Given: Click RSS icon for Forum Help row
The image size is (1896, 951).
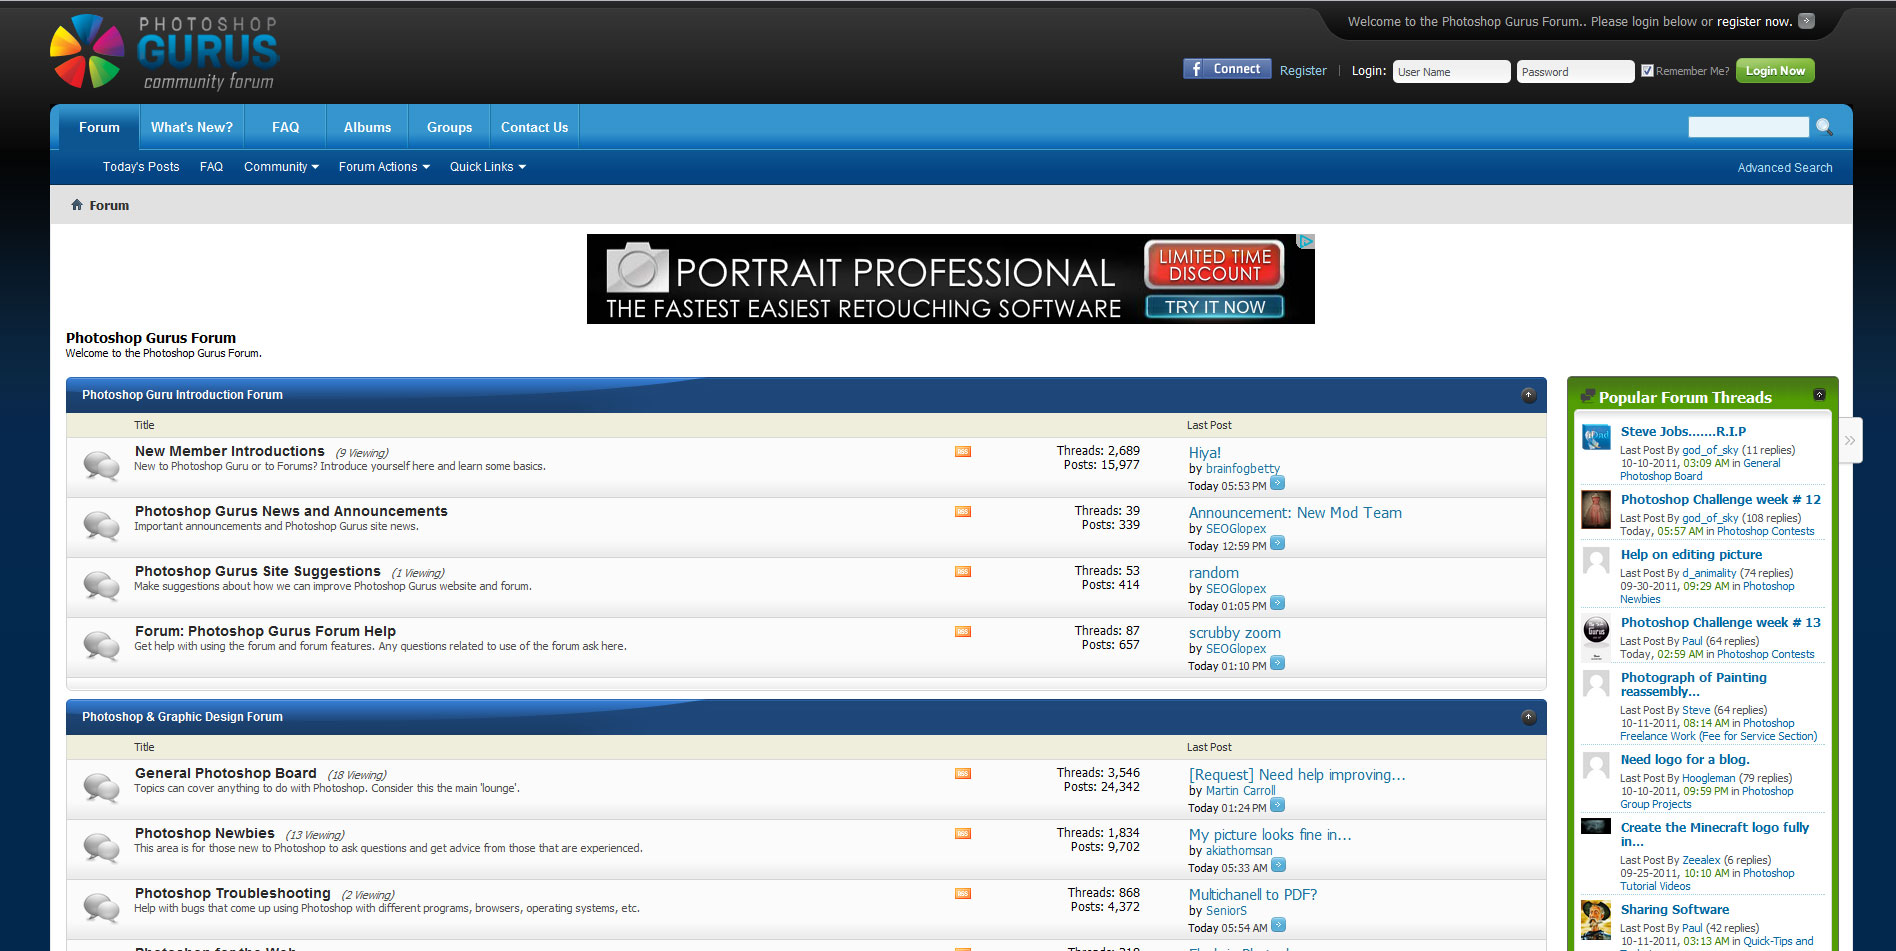Looking at the screenshot, I should click(962, 632).
